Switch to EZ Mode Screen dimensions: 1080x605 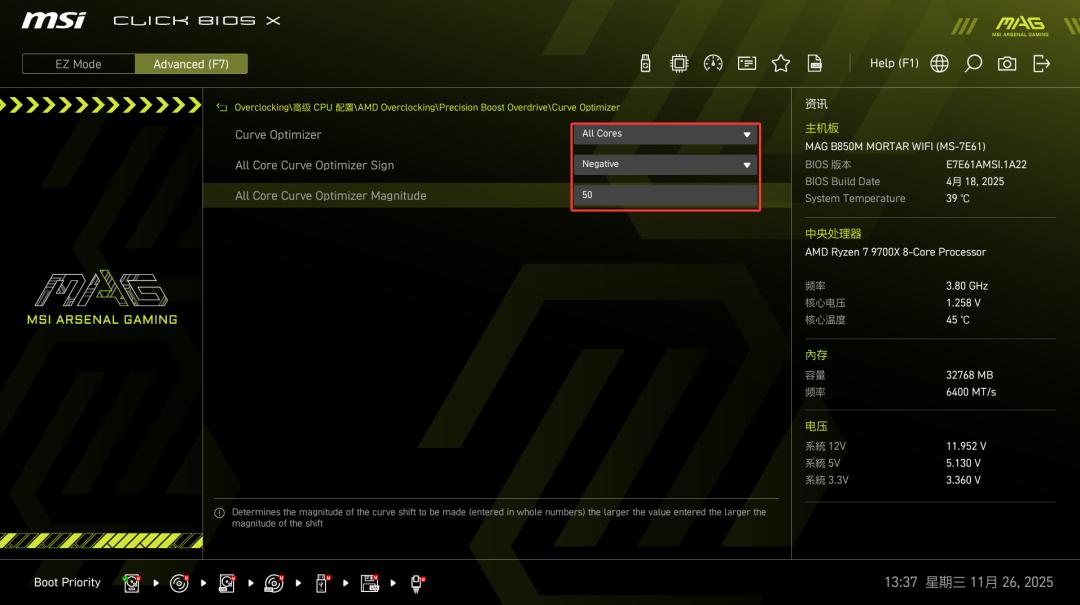click(79, 64)
